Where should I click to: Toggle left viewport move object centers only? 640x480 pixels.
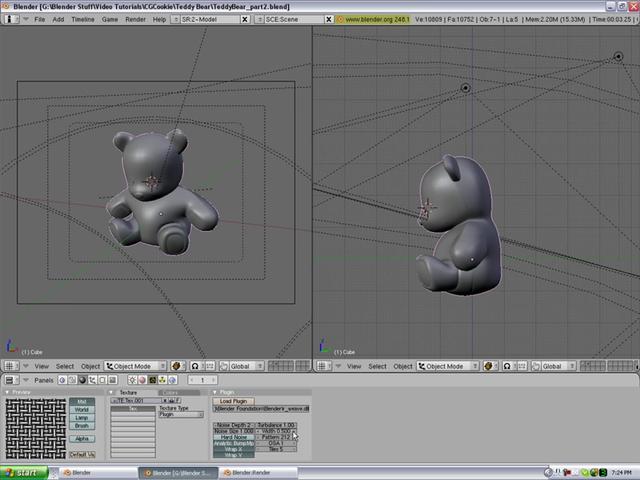(209, 366)
